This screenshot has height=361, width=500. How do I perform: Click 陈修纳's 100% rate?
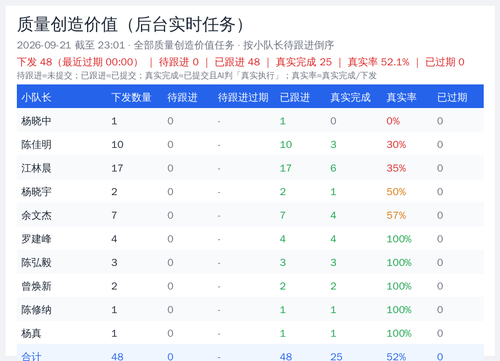click(x=399, y=310)
